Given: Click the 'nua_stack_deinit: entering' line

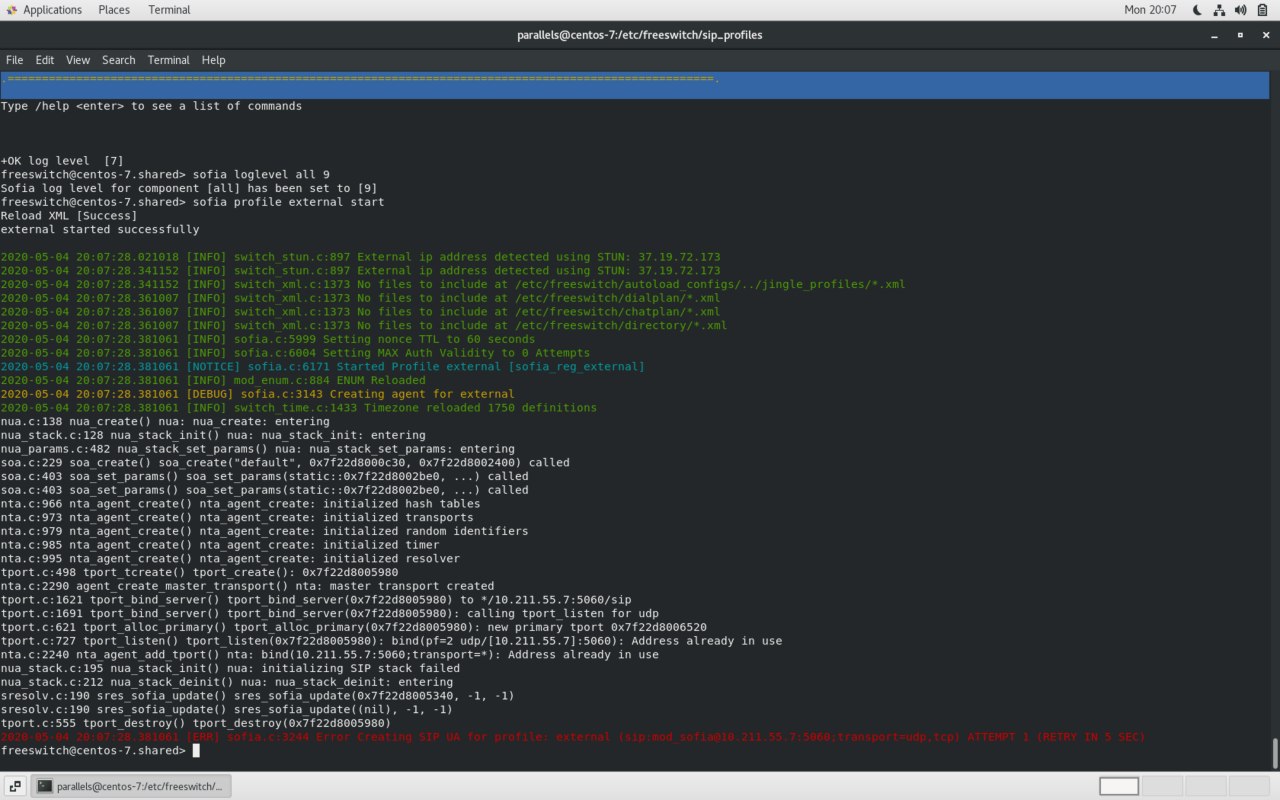Looking at the screenshot, I should (227, 682).
